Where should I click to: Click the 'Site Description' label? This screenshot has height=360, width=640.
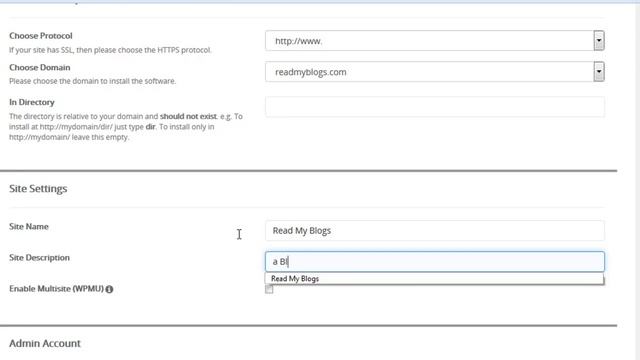[39, 258]
